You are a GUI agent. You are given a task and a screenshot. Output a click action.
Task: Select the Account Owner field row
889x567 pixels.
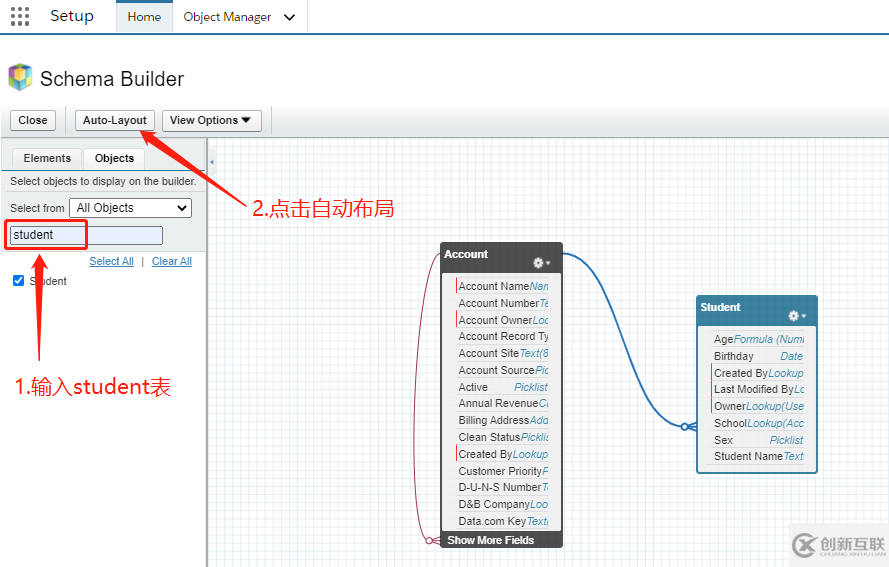(x=503, y=320)
